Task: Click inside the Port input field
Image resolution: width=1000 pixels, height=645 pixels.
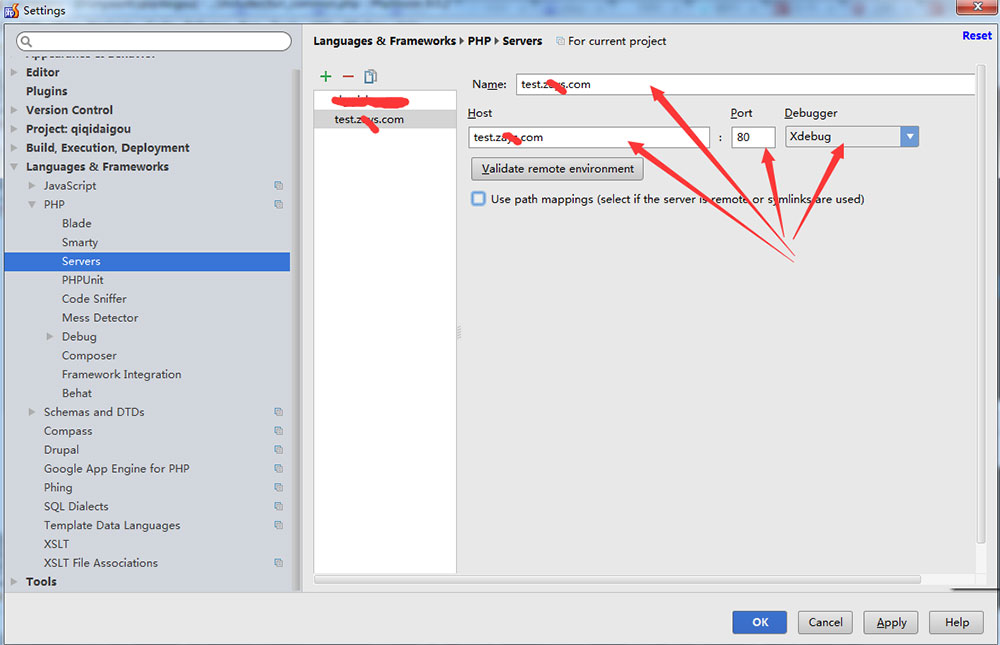Action: click(753, 136)
